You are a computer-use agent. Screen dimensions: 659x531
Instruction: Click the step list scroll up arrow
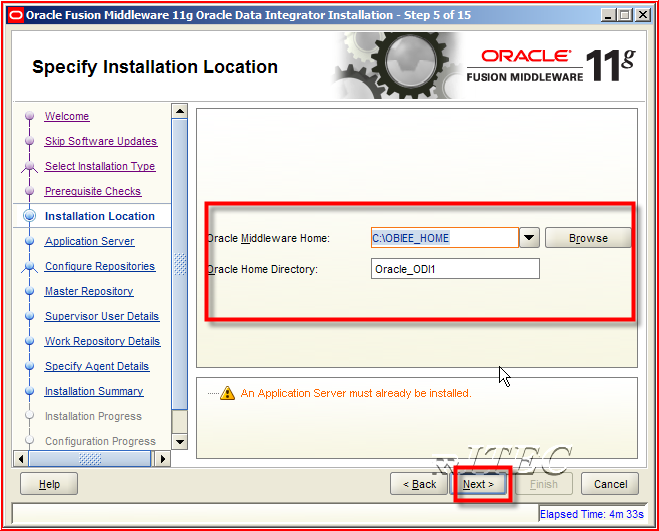click(x=180, y=111)
